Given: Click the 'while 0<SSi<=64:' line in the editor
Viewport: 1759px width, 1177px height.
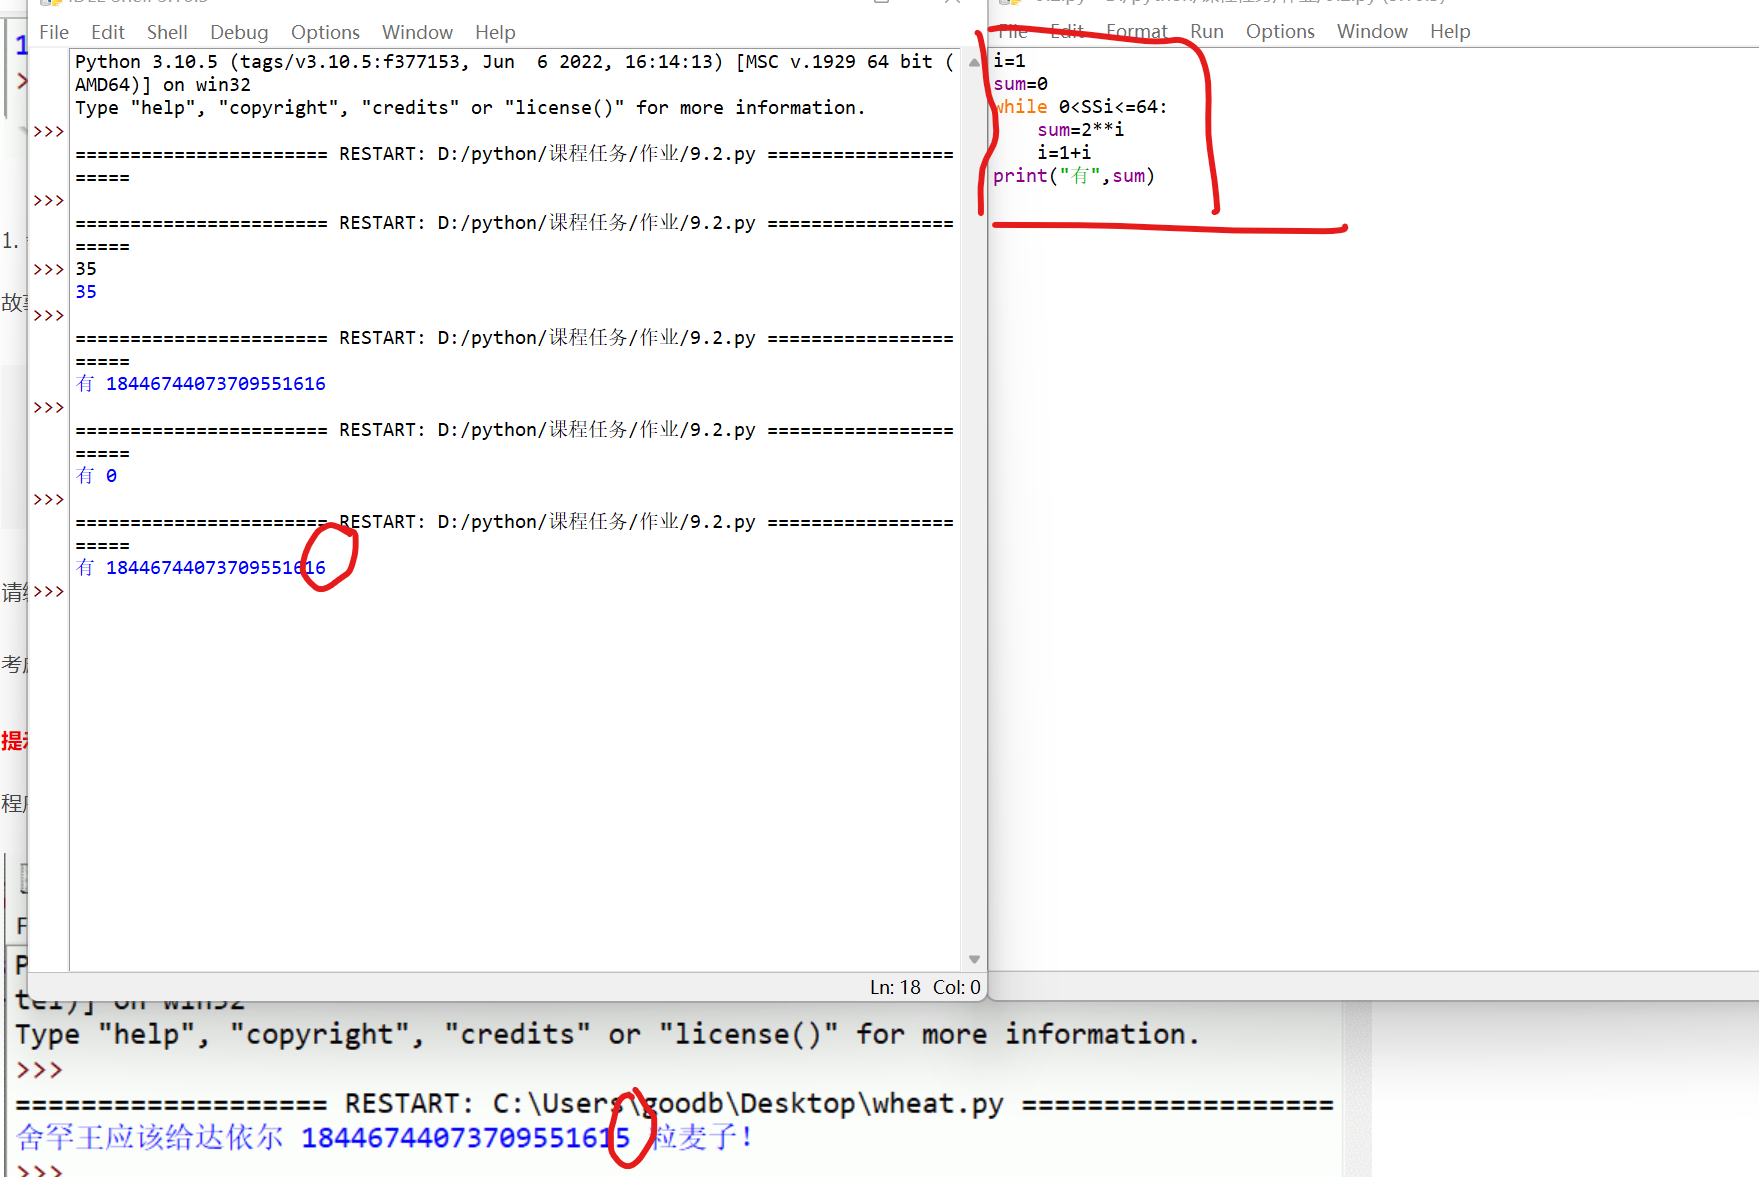Looking at the screenshot, I should point(1080,107).
